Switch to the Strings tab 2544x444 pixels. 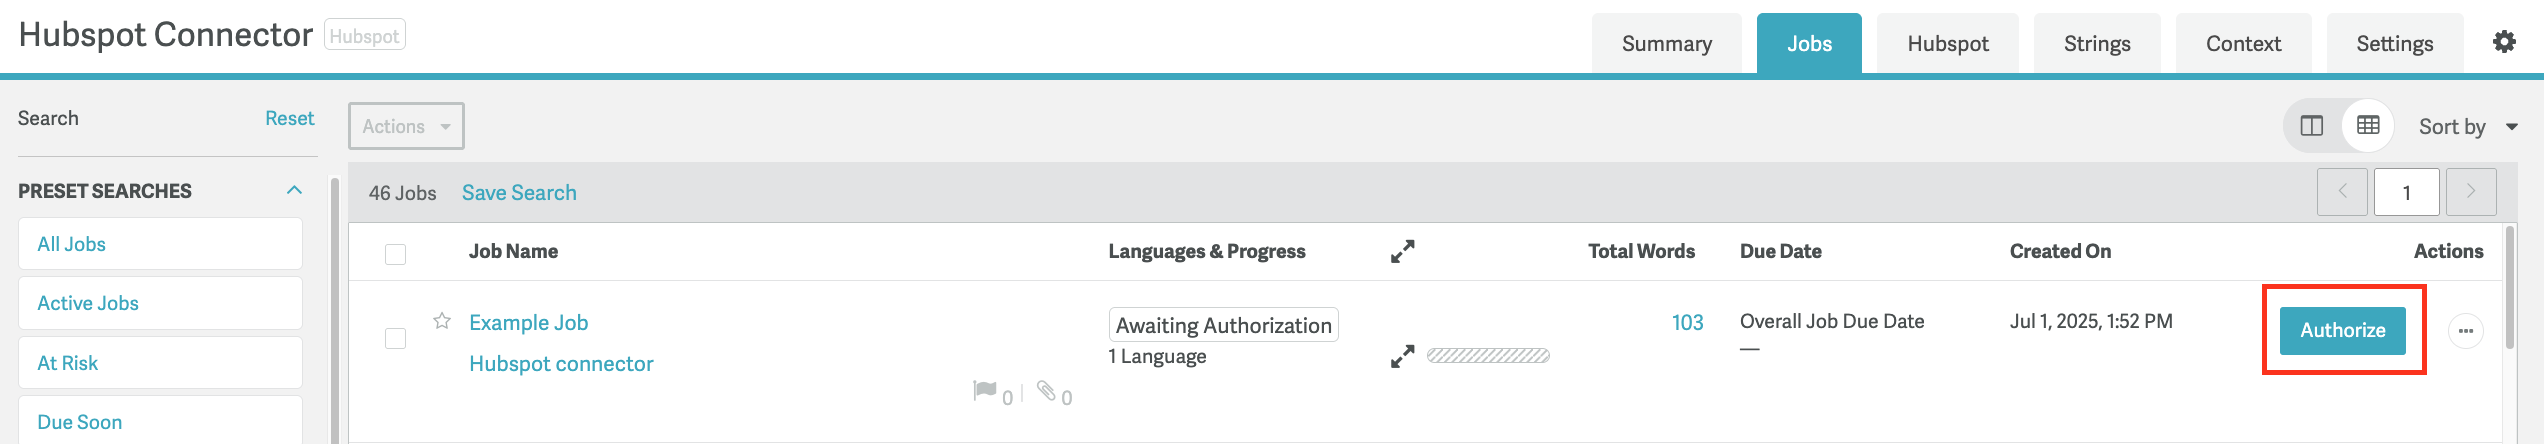(2097, 44)
